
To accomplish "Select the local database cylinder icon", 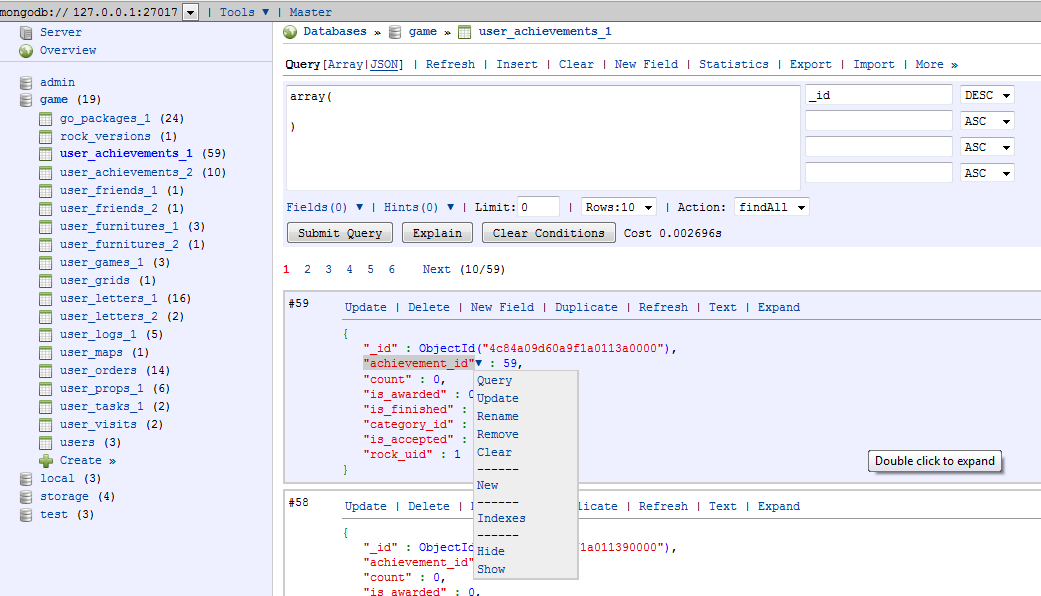I will point(26,478).
